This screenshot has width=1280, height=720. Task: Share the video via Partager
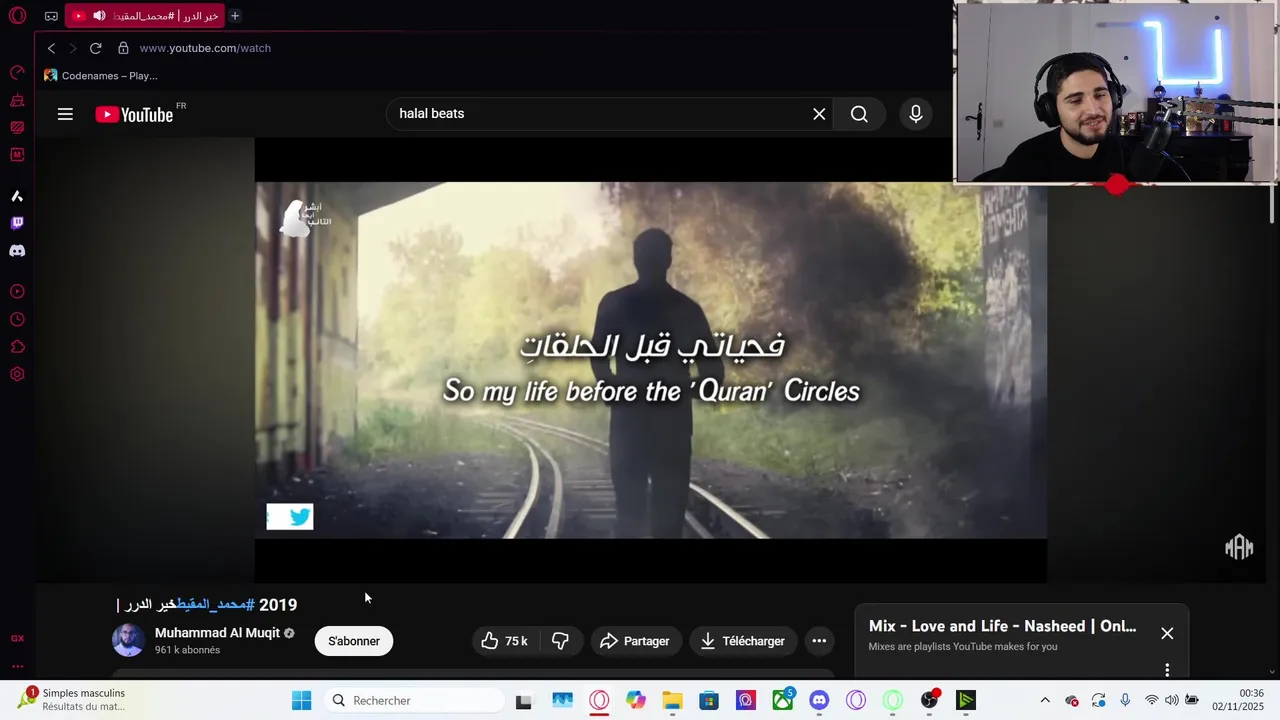[635, 641]
